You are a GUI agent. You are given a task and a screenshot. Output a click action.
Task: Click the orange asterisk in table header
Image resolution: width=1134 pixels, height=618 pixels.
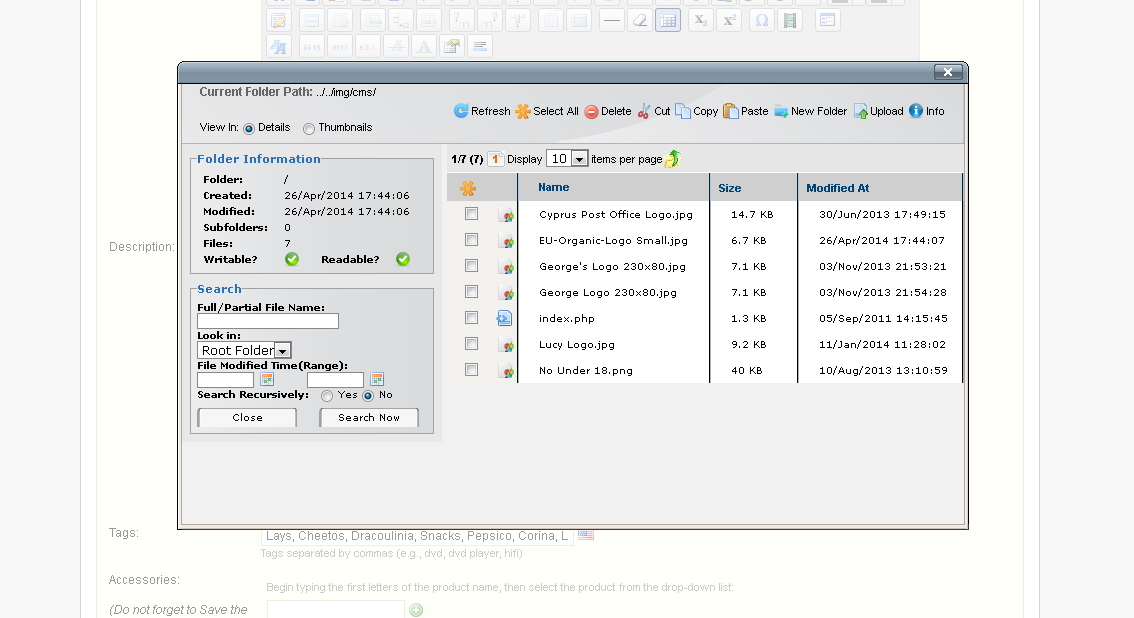[x=468, y=189]
